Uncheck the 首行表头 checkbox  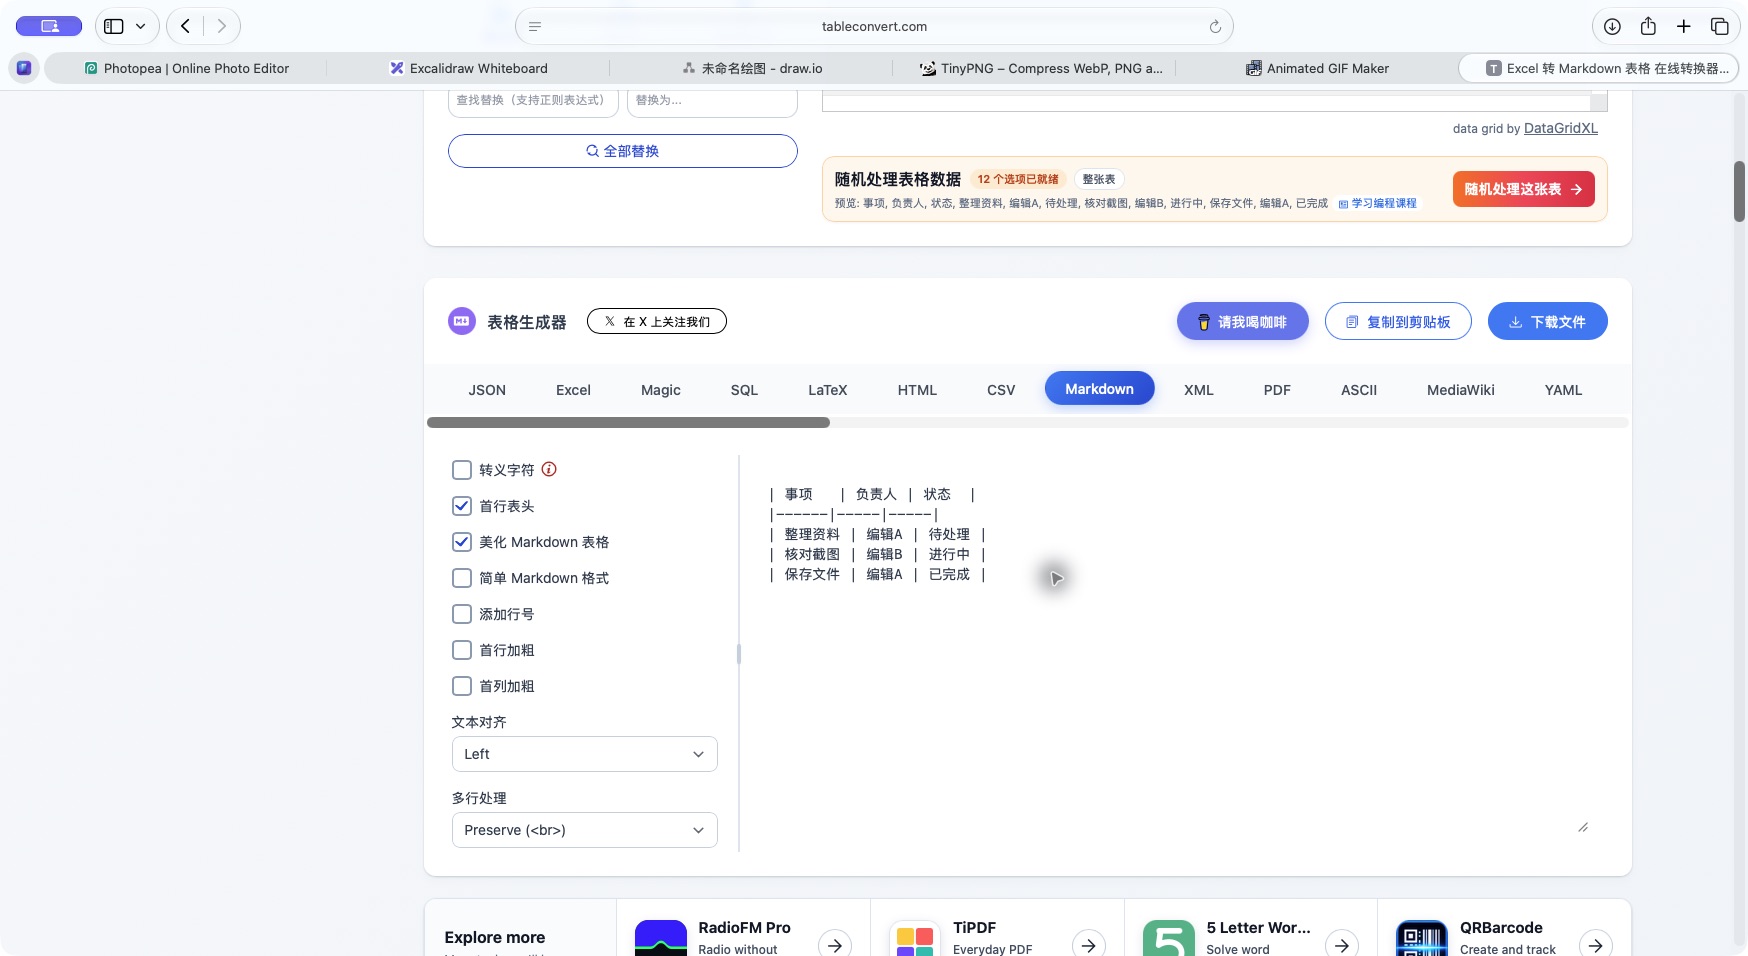click(x=462, y=506)
